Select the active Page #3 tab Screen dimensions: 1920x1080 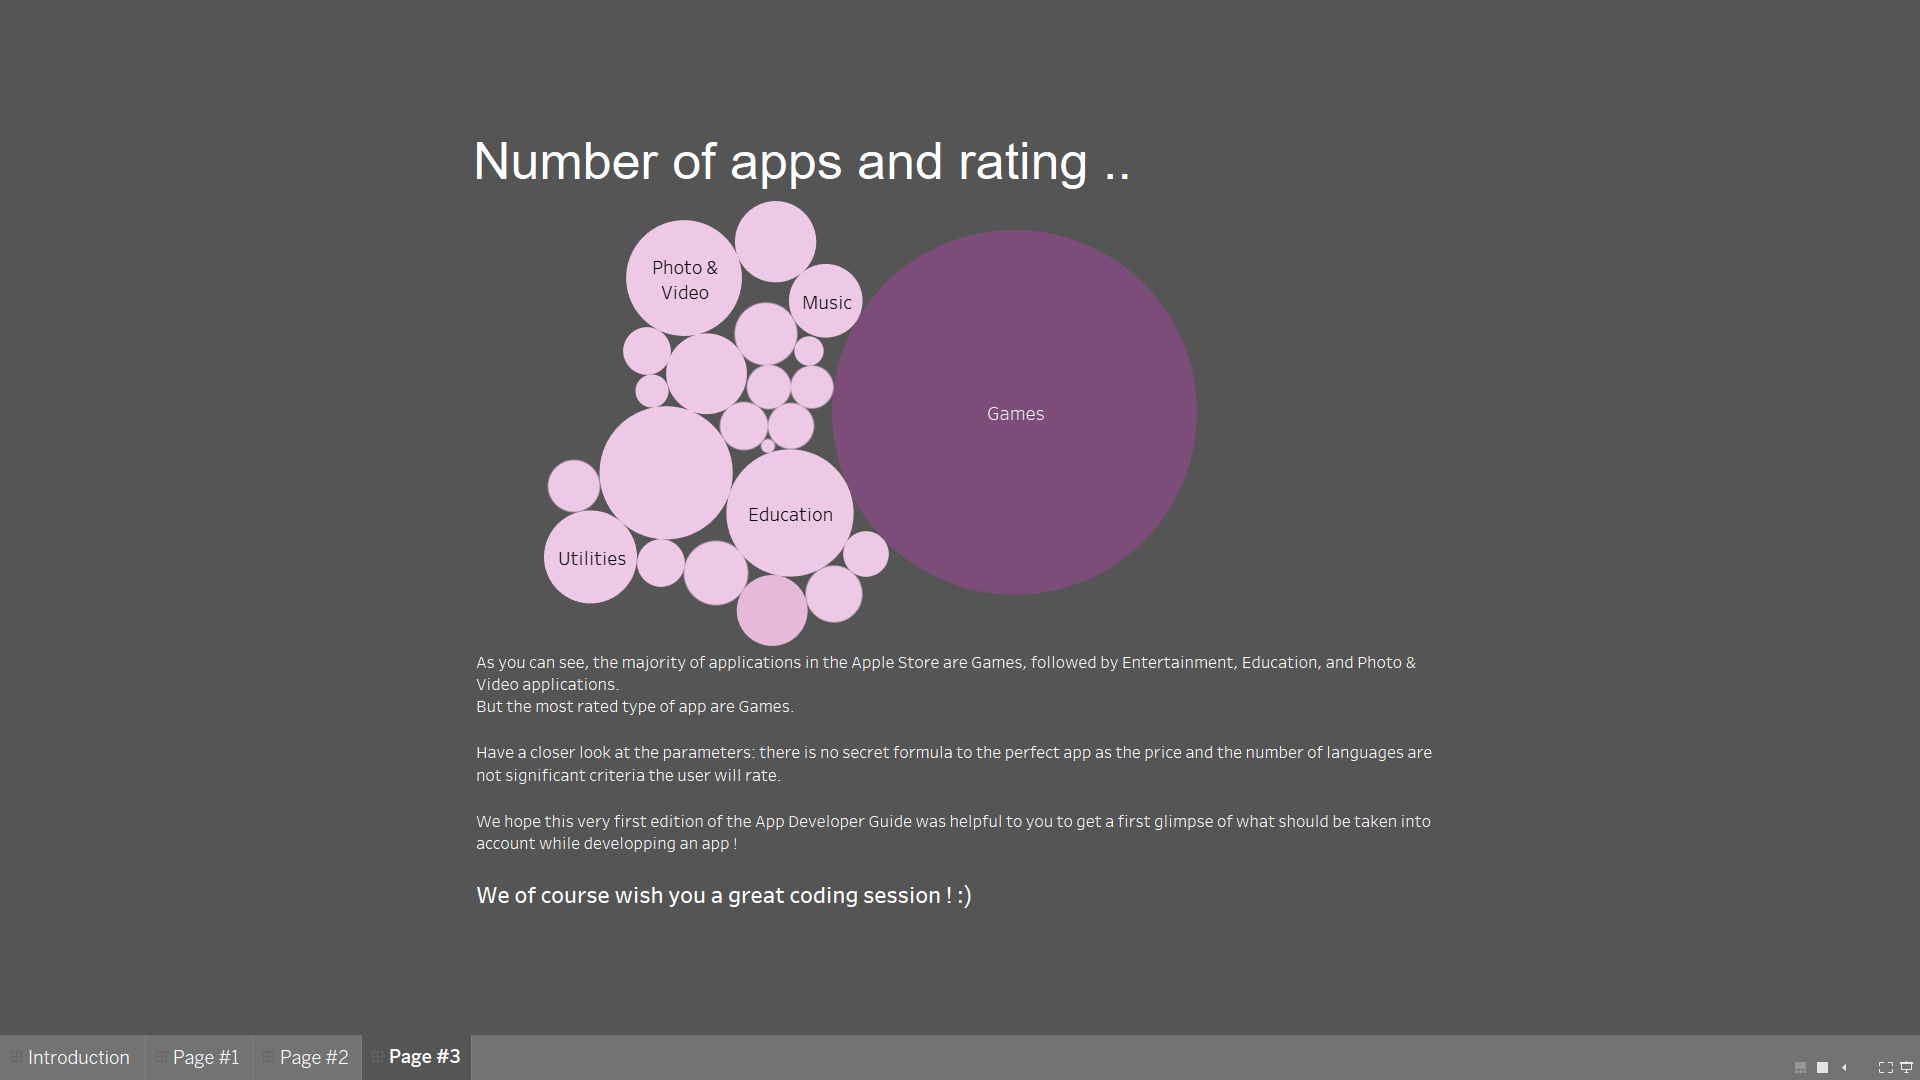[423, 1056]
